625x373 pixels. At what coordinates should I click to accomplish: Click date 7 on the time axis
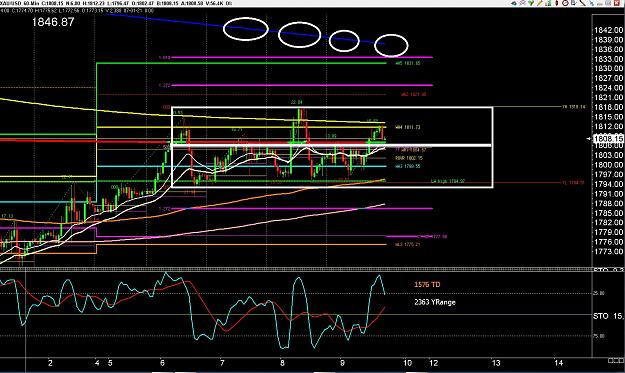pos(222,363)
